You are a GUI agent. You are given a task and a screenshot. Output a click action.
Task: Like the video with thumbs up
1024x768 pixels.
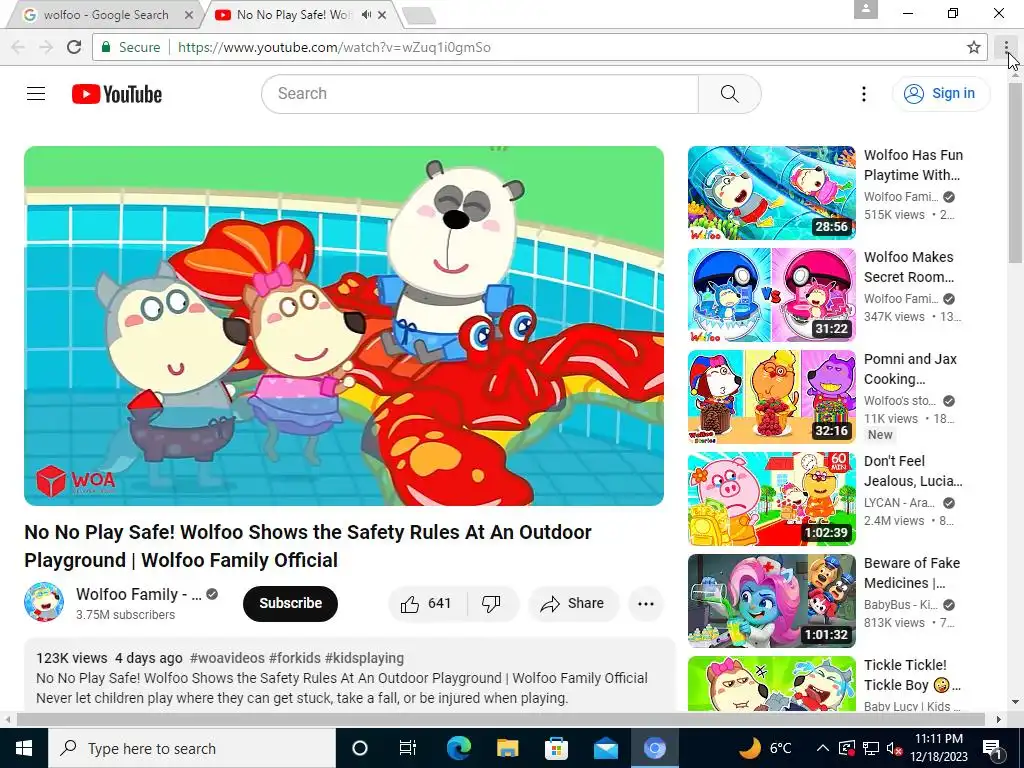click(x=427, y=603)
